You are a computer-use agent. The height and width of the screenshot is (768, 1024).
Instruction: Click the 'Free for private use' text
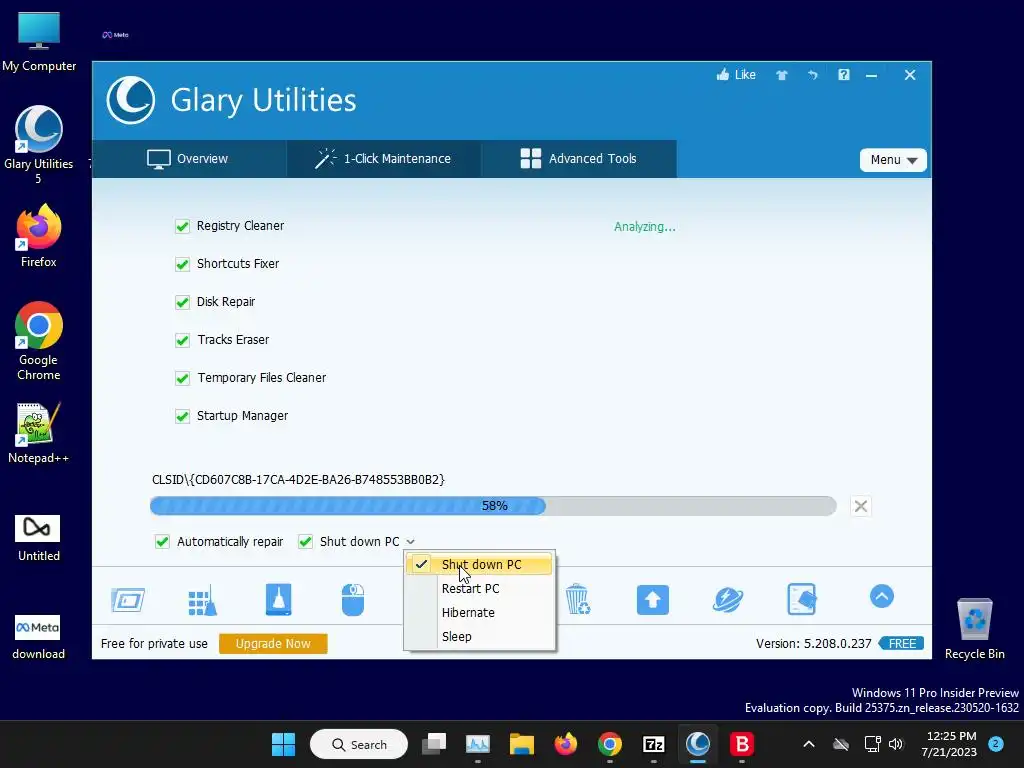(x=154, y=643)
